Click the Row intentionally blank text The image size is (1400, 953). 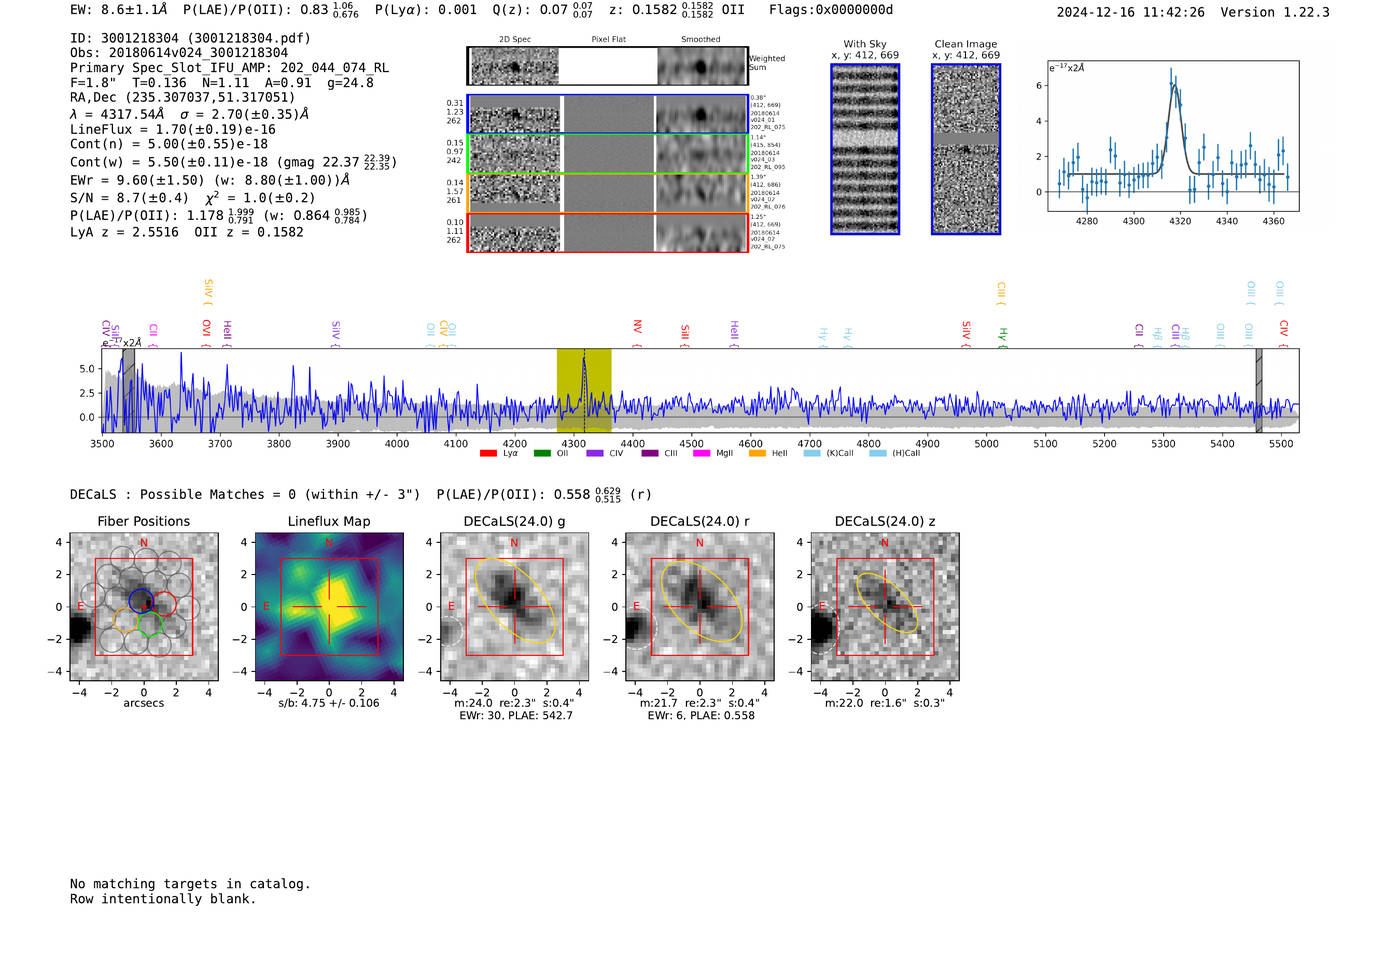point(163,899)
